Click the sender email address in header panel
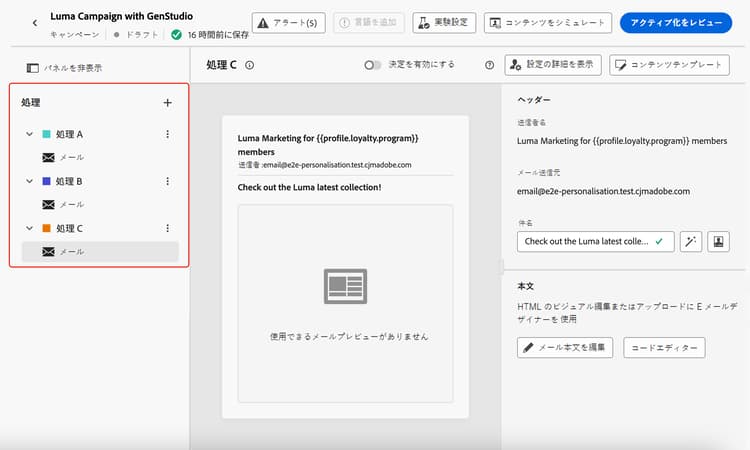750x450 pixels. point(603,191)
